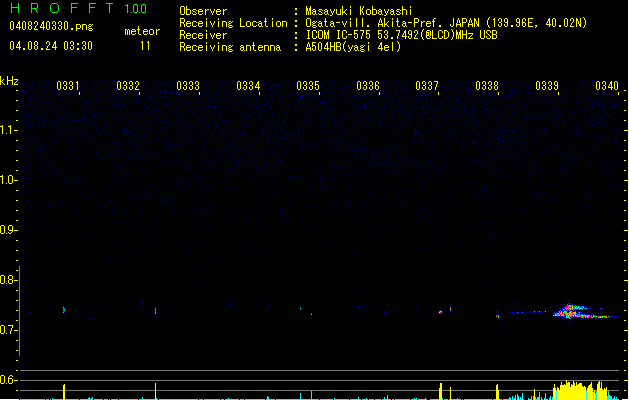The width and height of the screenshot is (629, 400).
Task: Click the 0332 time marker
Action: [x=128, y=86]
